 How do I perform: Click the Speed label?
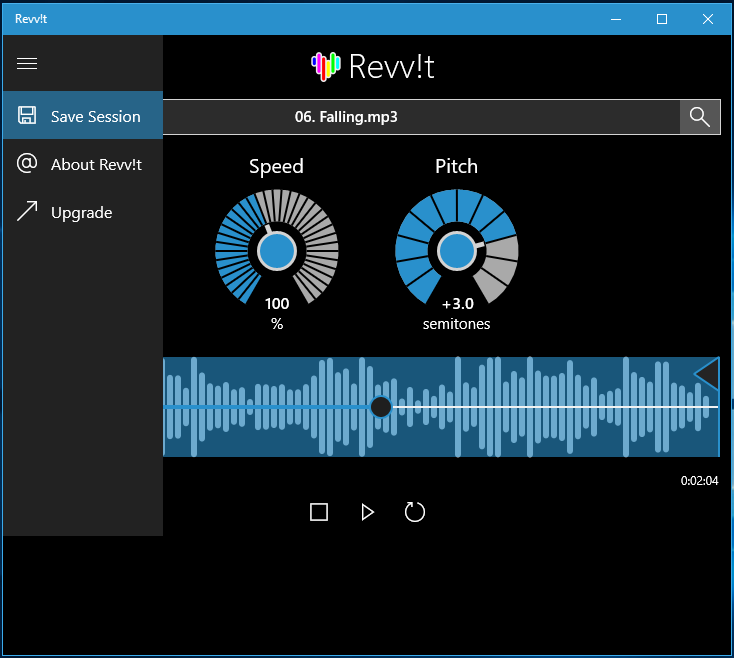click(x=276, y=167)
